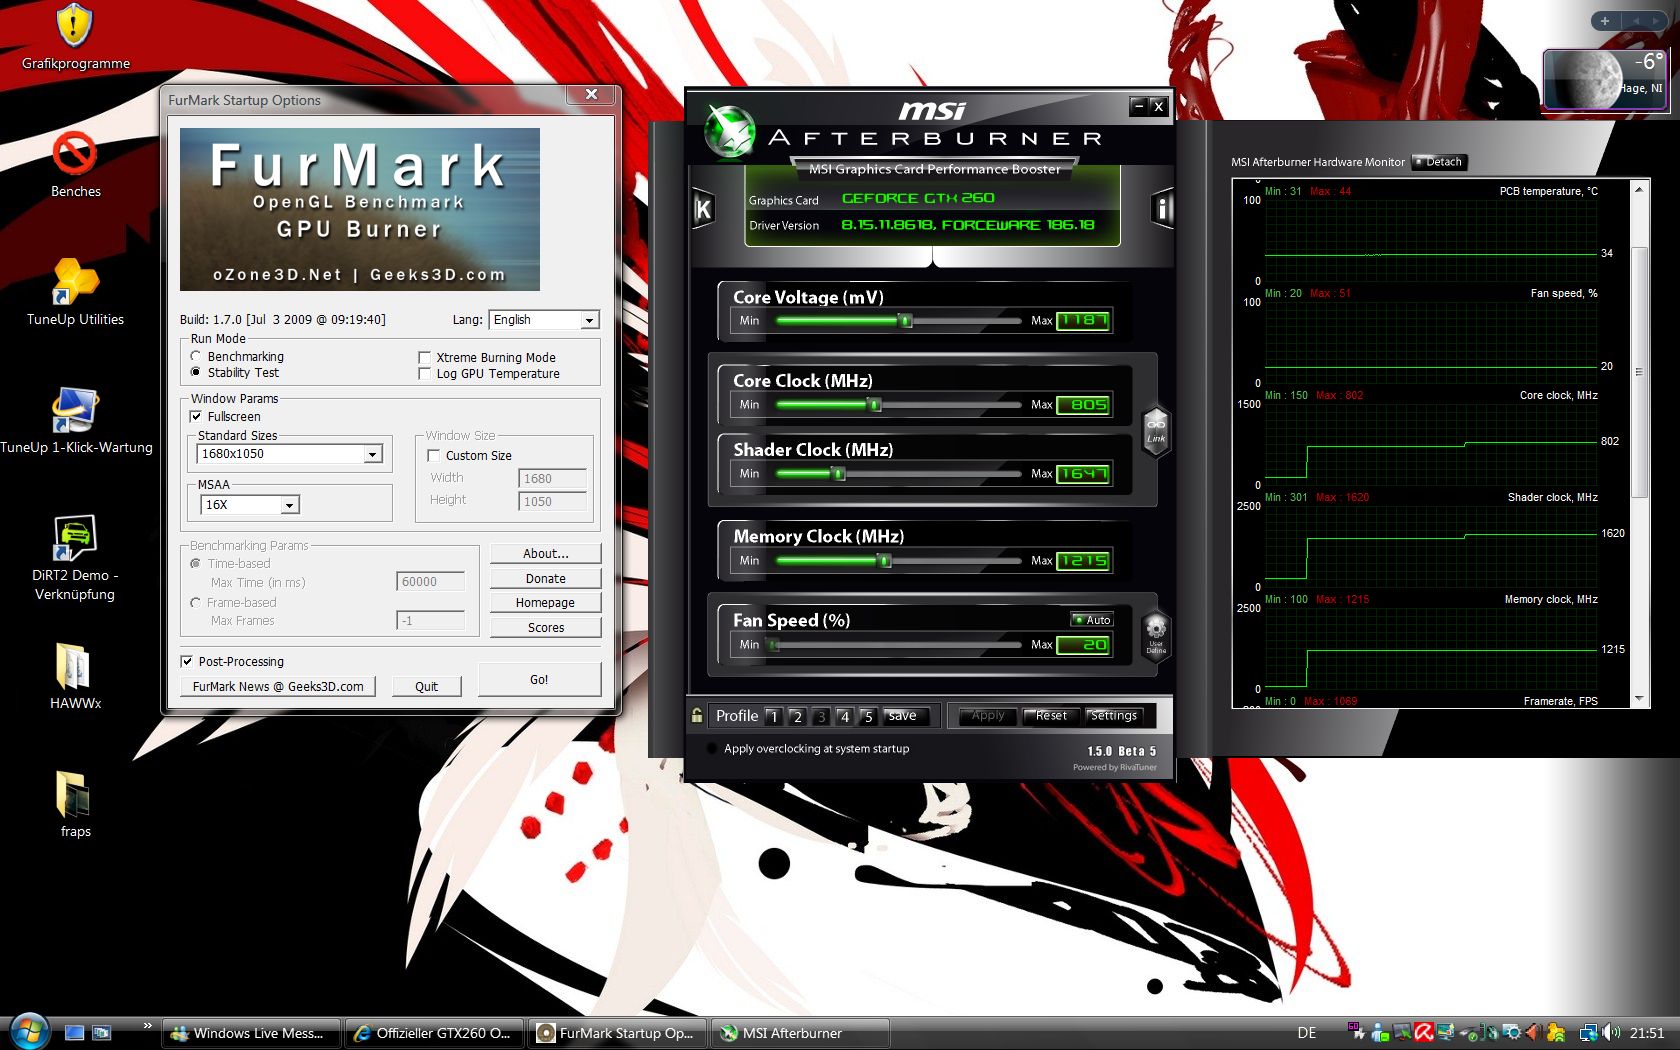Open FurMark News @ Geeks3D.com
Screen dimensions: 1680x1050
click(x=278, y=686)
